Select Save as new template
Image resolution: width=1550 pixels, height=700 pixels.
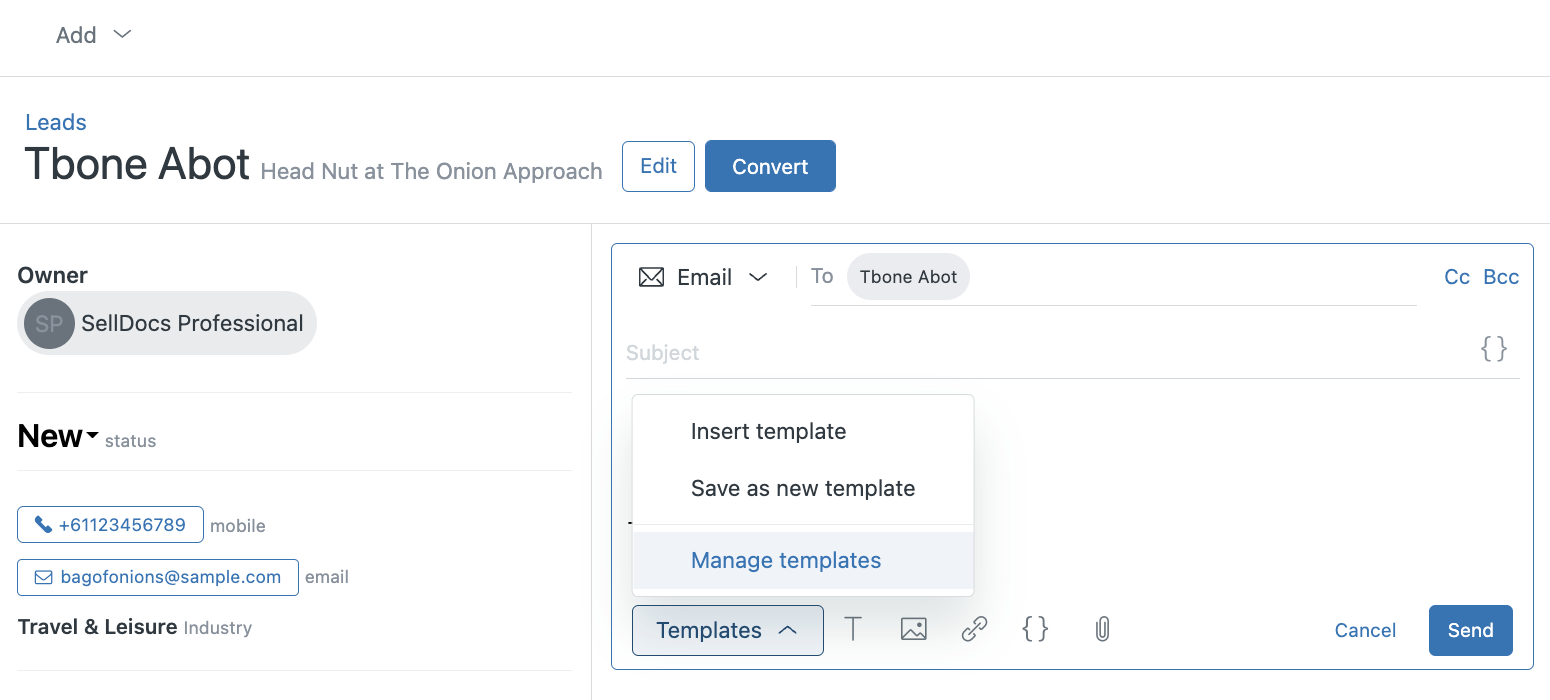point(803,489)
